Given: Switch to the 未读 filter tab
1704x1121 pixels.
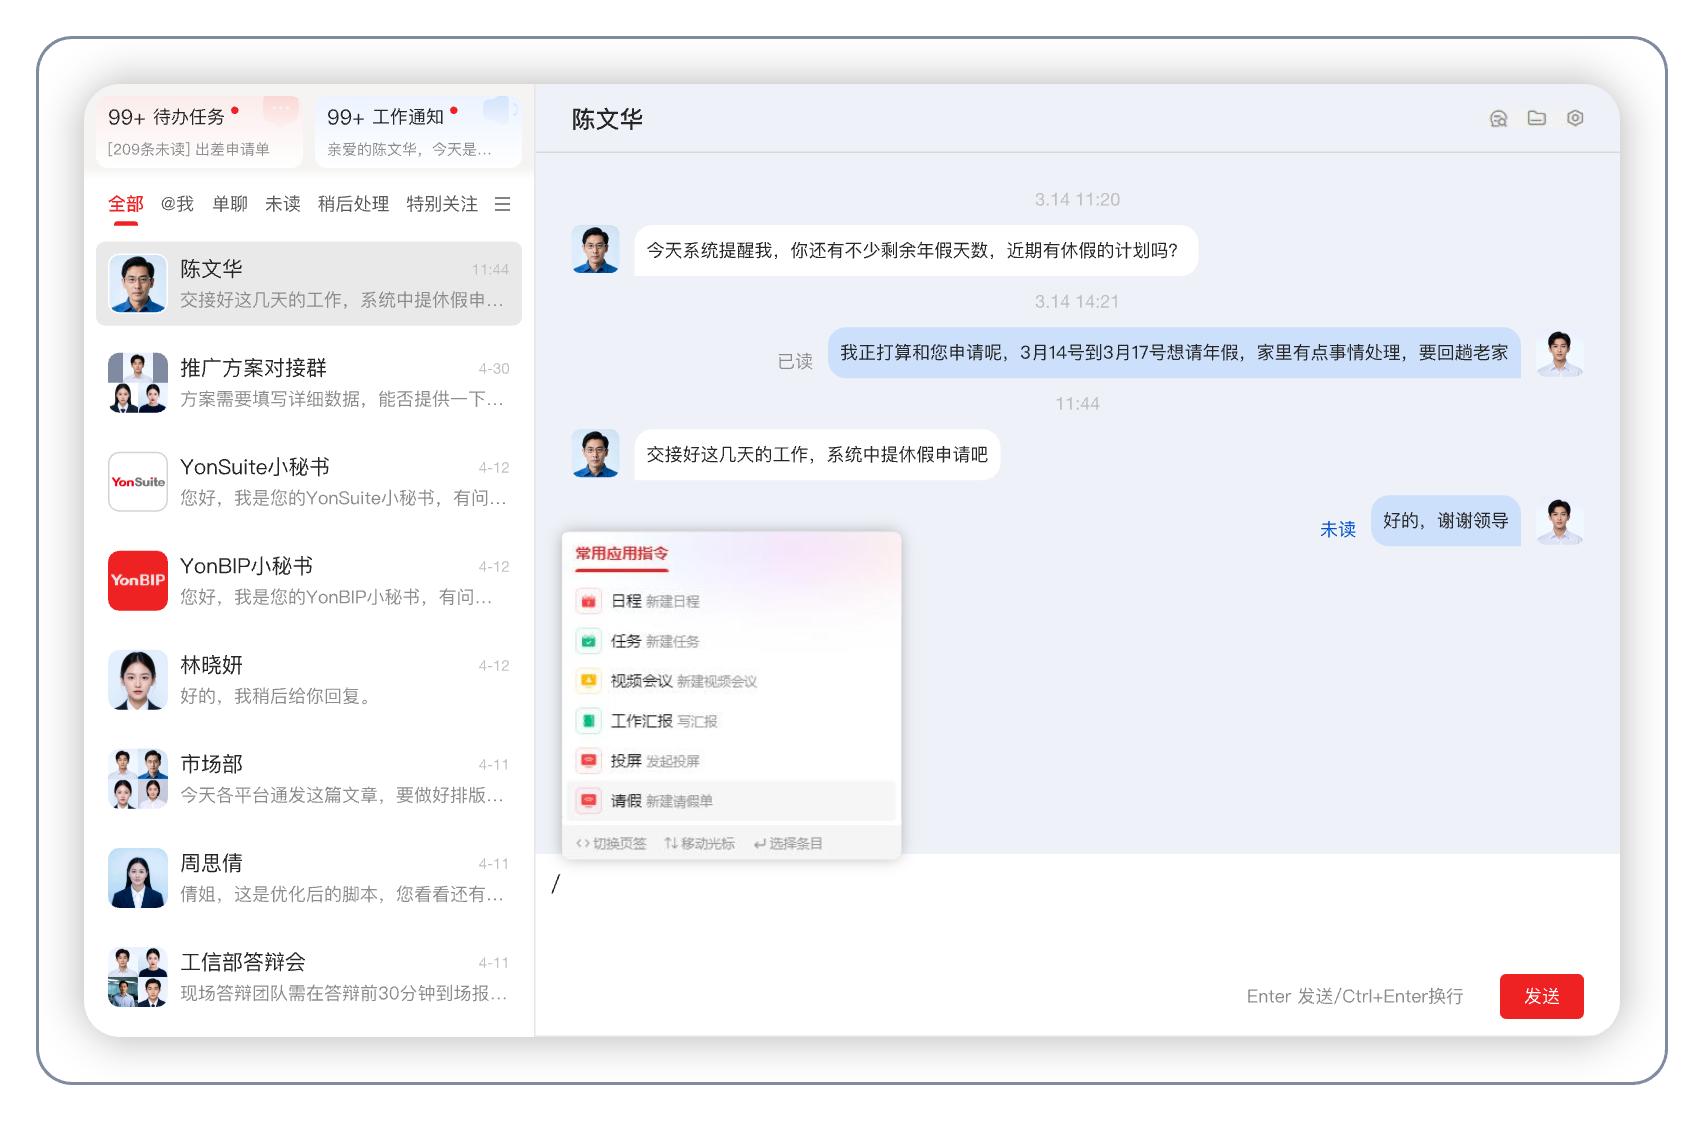Looking at the screenshot, I should 282,204.
